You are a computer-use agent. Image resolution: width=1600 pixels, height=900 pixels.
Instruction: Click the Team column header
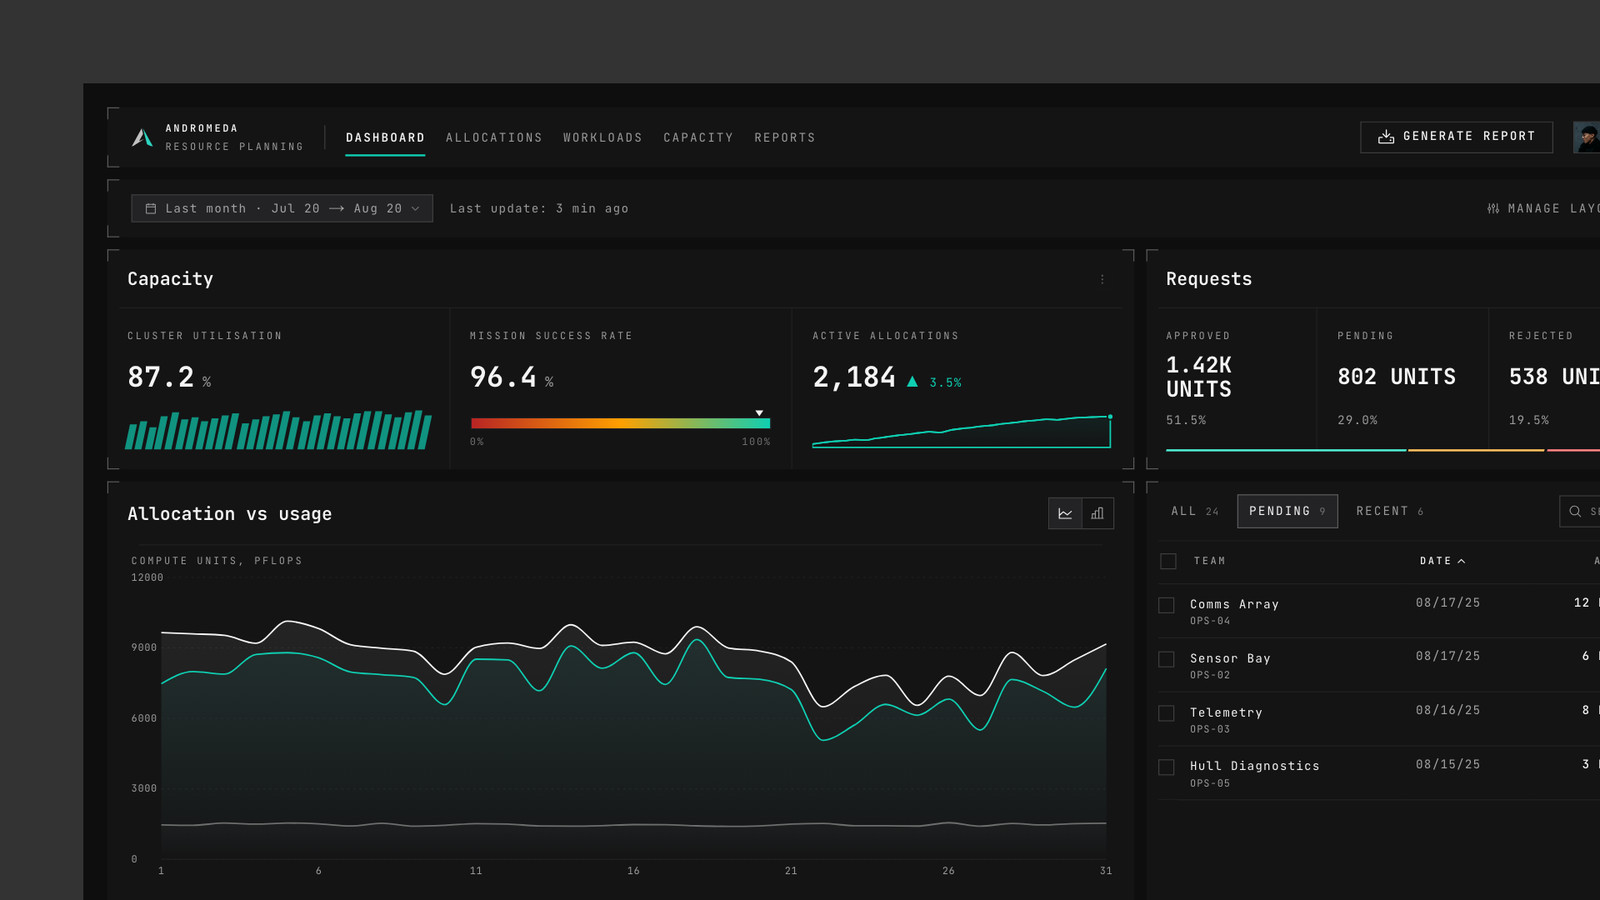[x=1209, y=561]
